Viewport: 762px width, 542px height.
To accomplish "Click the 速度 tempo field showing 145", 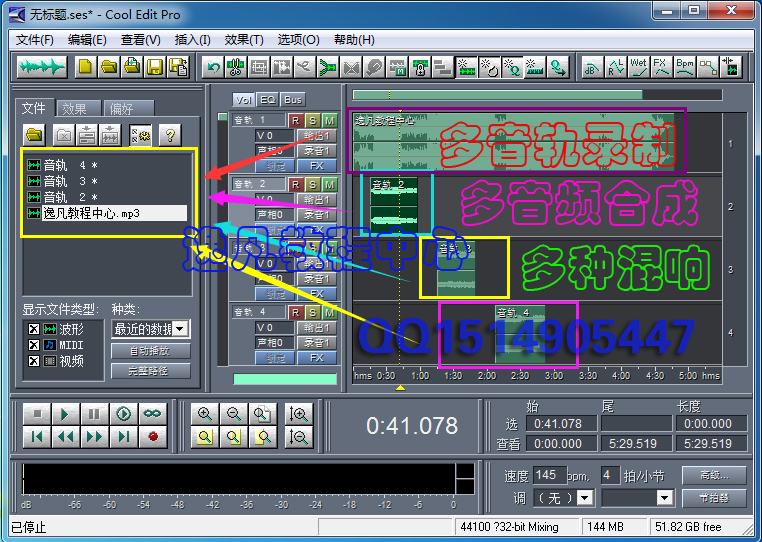I will tap(550, 475).
